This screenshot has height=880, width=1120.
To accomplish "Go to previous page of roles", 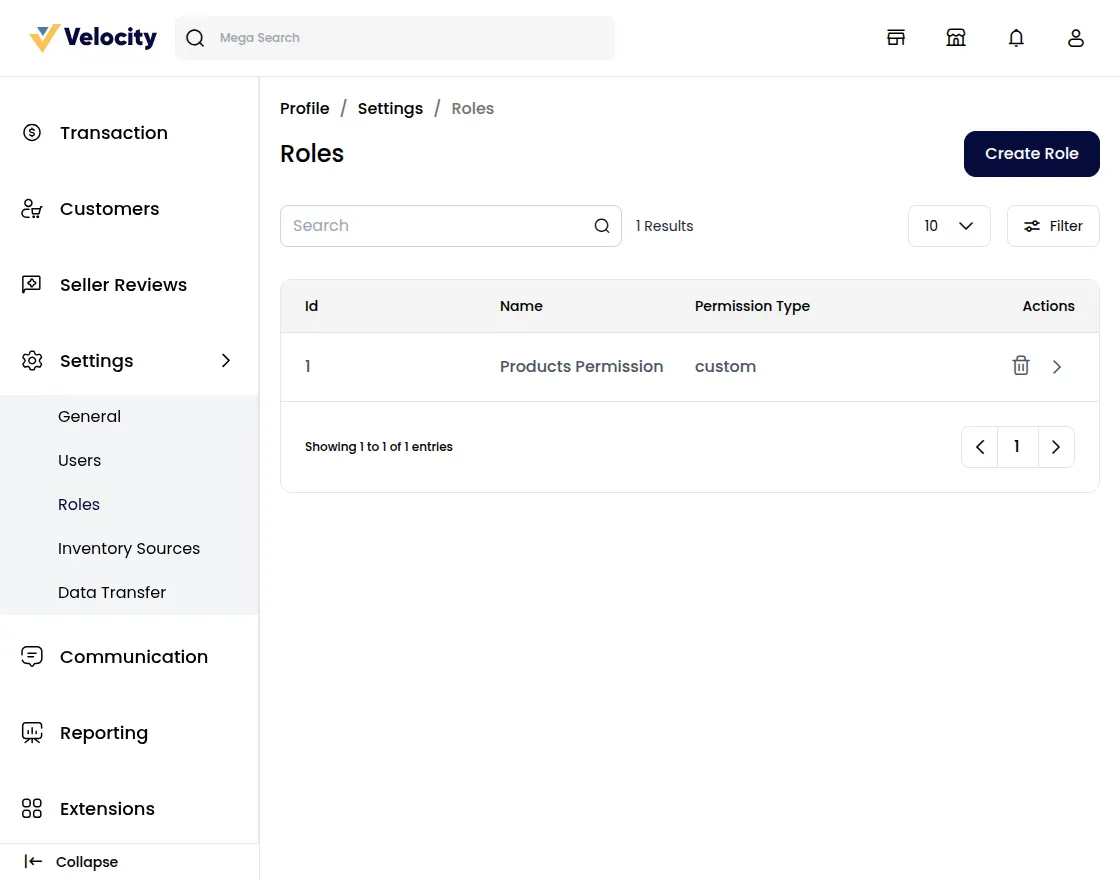I will pyautogui.click(x=980, y=447).
